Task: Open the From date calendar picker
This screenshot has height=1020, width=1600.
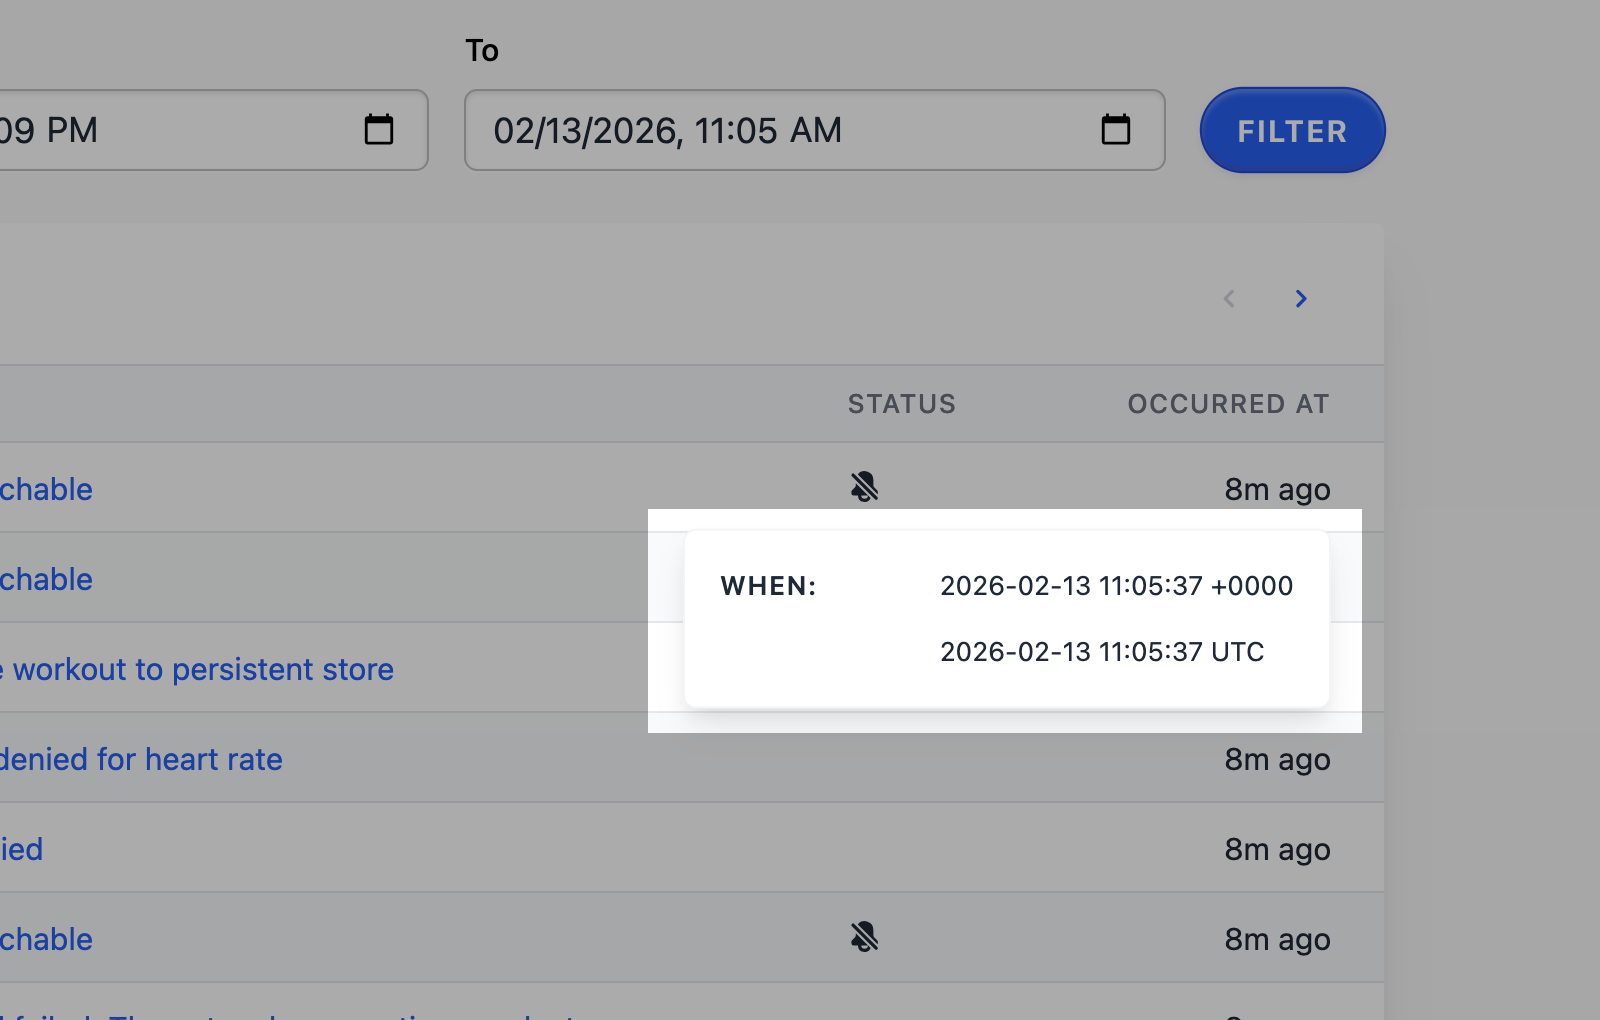Action: point(378,129)
